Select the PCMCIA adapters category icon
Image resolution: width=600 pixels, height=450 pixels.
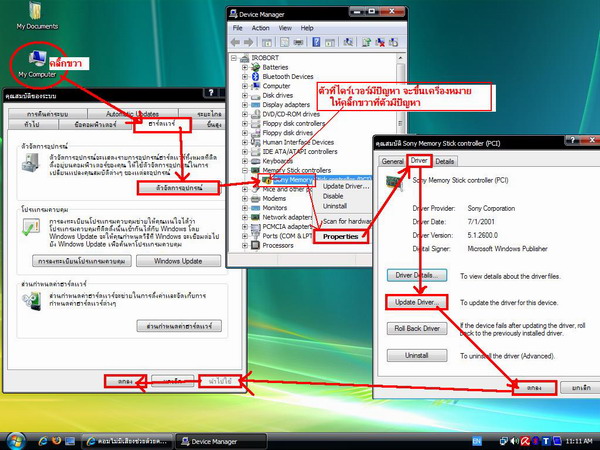(255, 227)
